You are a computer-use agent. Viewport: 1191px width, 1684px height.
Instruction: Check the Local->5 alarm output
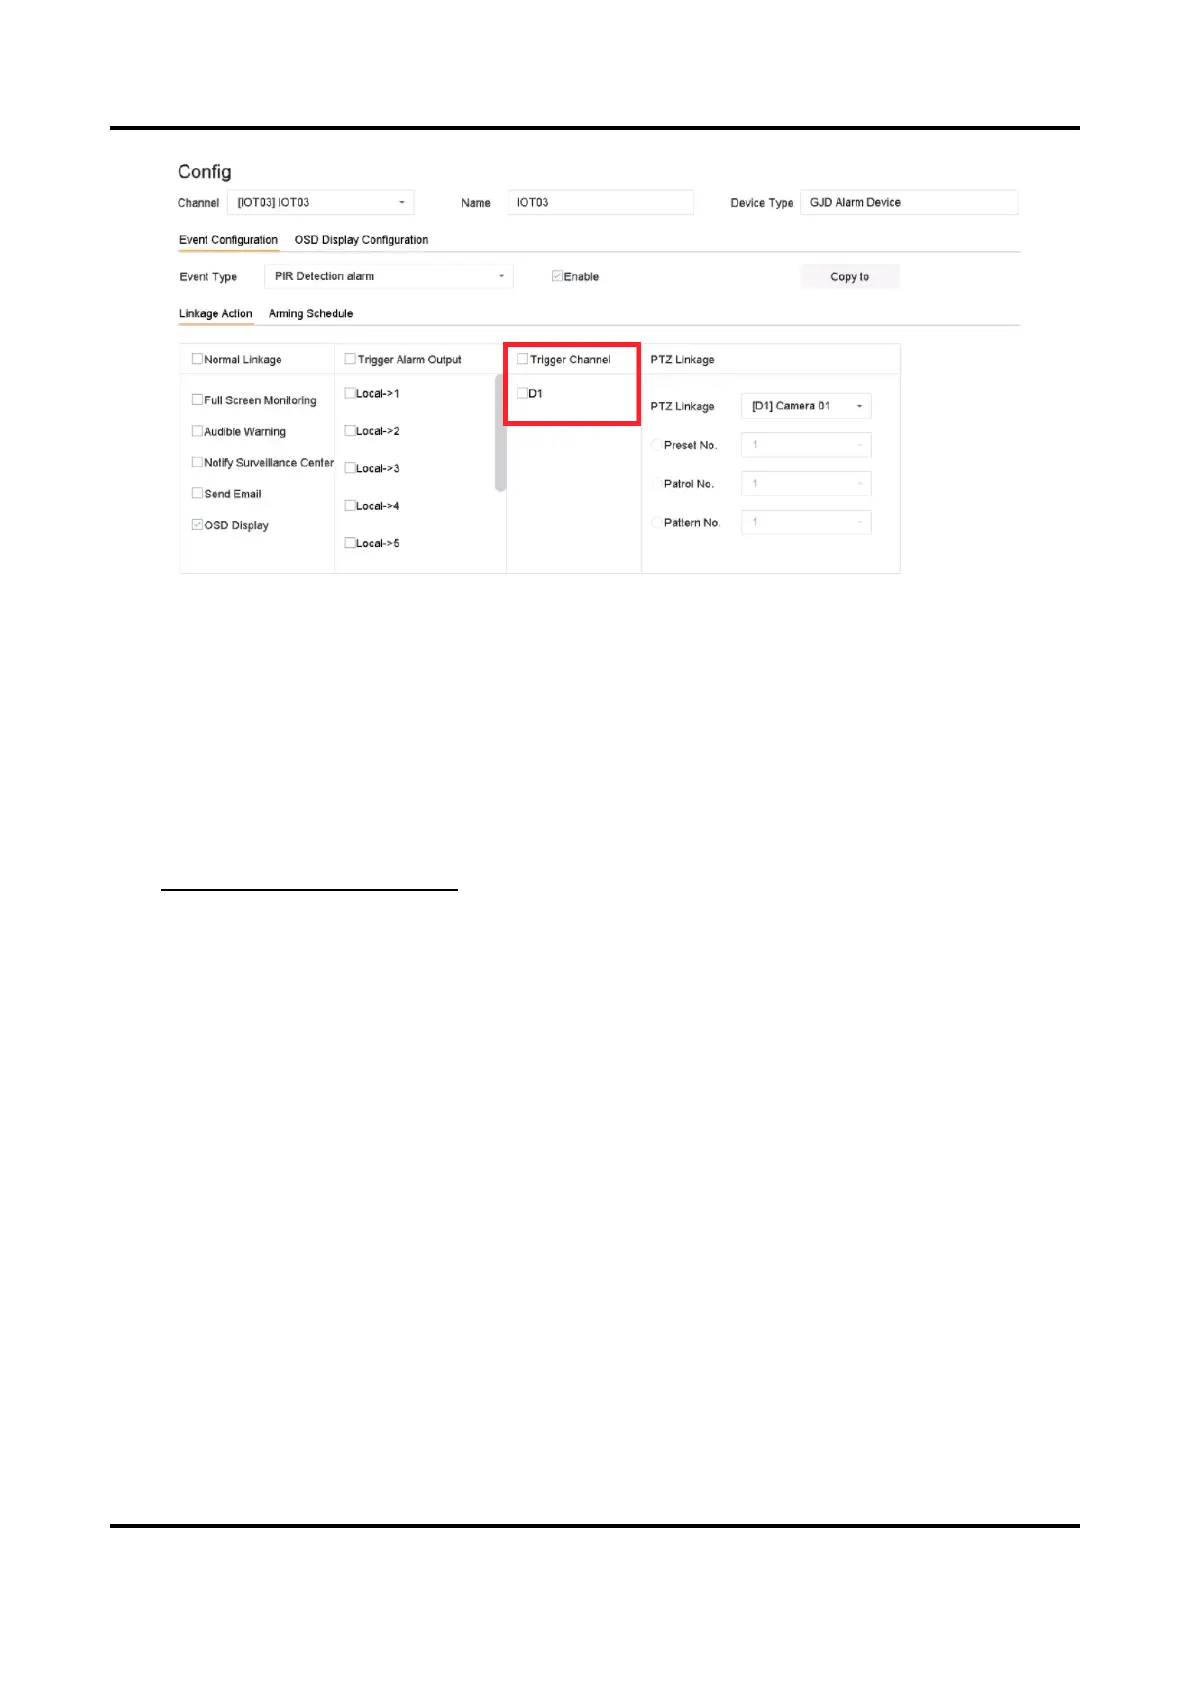(350, 543)
